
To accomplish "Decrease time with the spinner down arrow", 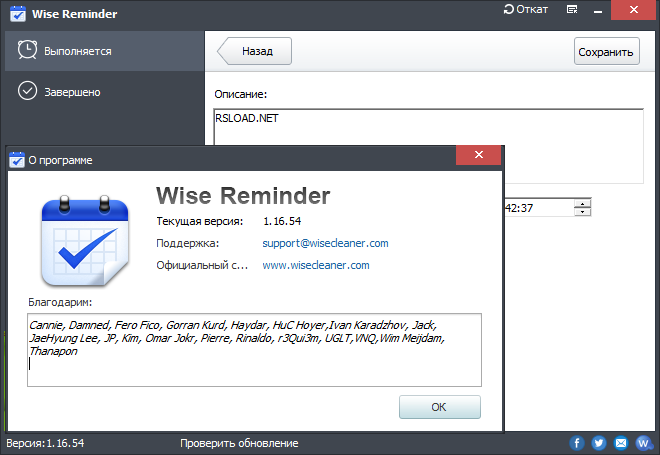I will click(583, 212).
